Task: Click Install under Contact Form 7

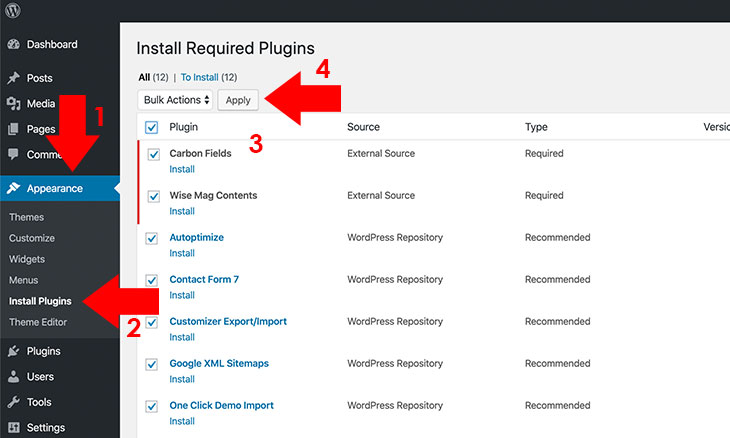Action: pyautogui.click(x=182, y=295)
